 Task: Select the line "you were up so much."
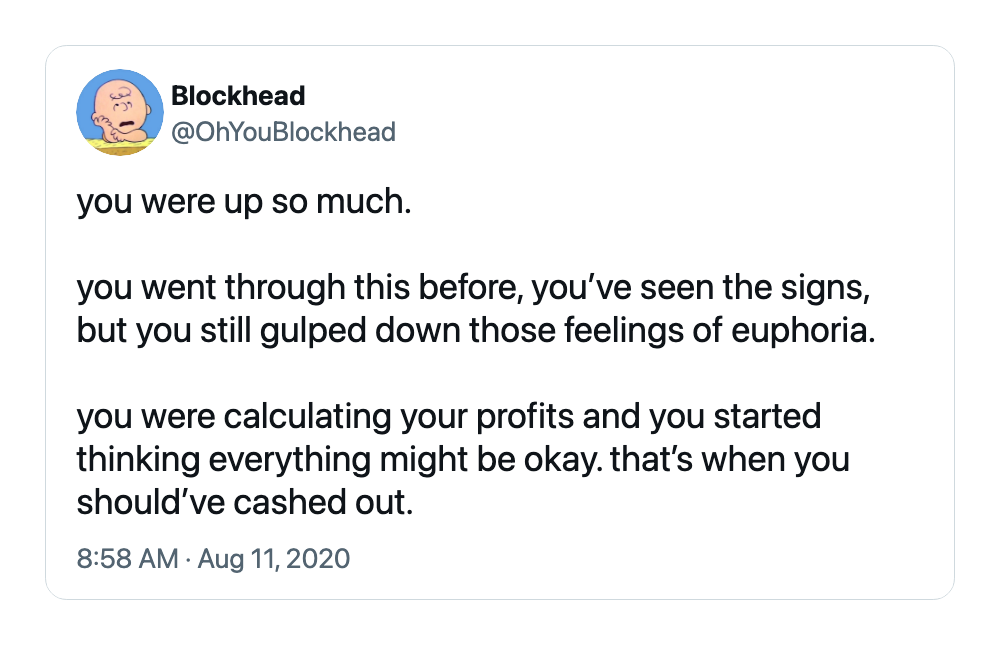(244, 202)
